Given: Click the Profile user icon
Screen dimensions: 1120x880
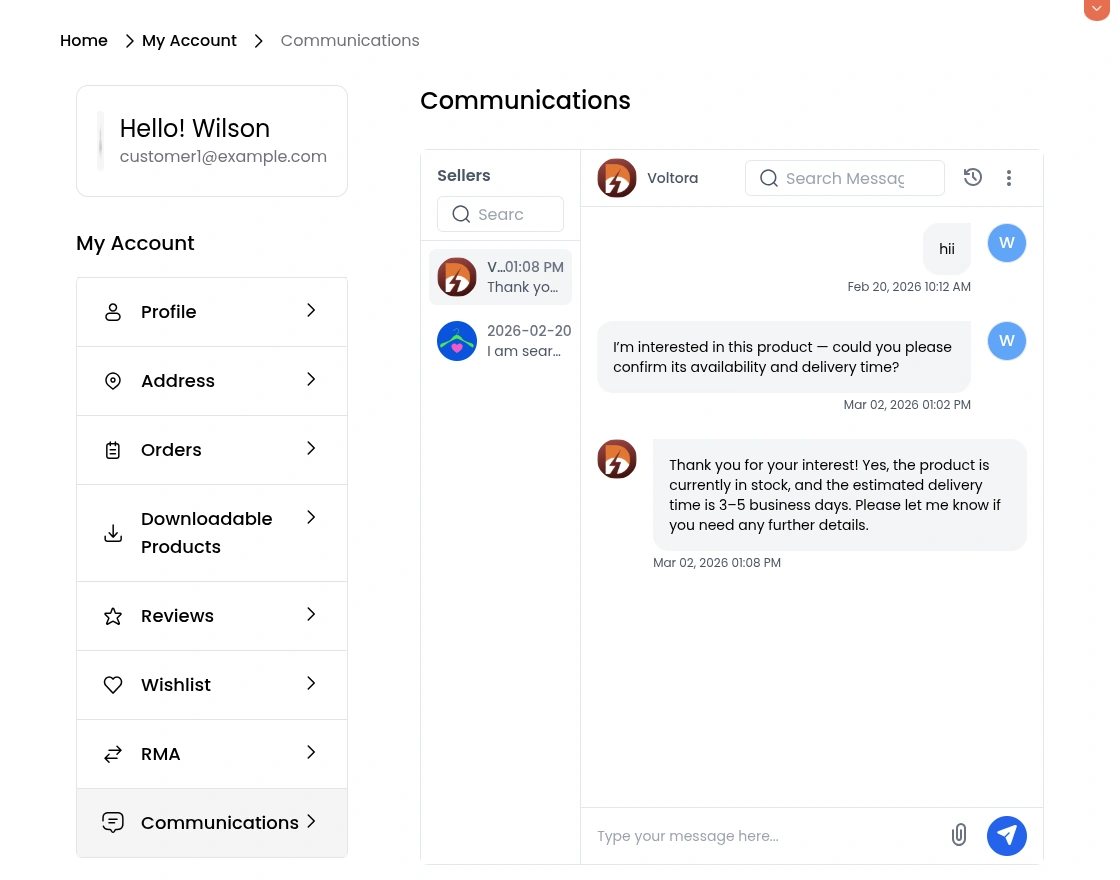Looking at the screenshot, I should click(x=113, y=311).
